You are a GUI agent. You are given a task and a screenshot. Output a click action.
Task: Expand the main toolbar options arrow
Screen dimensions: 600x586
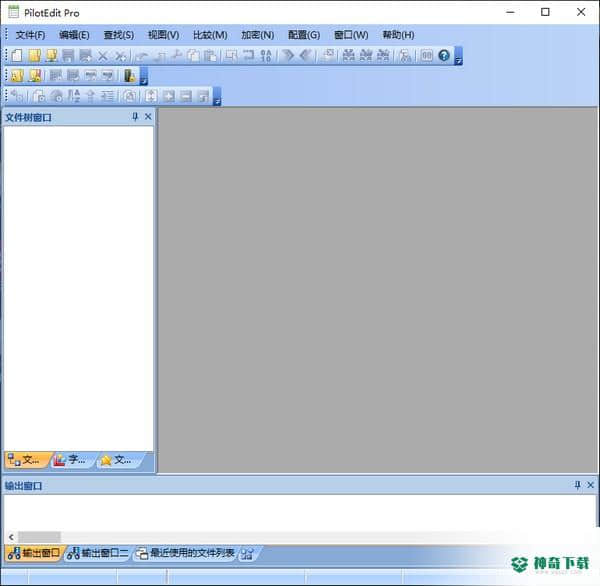coord(458,56)
